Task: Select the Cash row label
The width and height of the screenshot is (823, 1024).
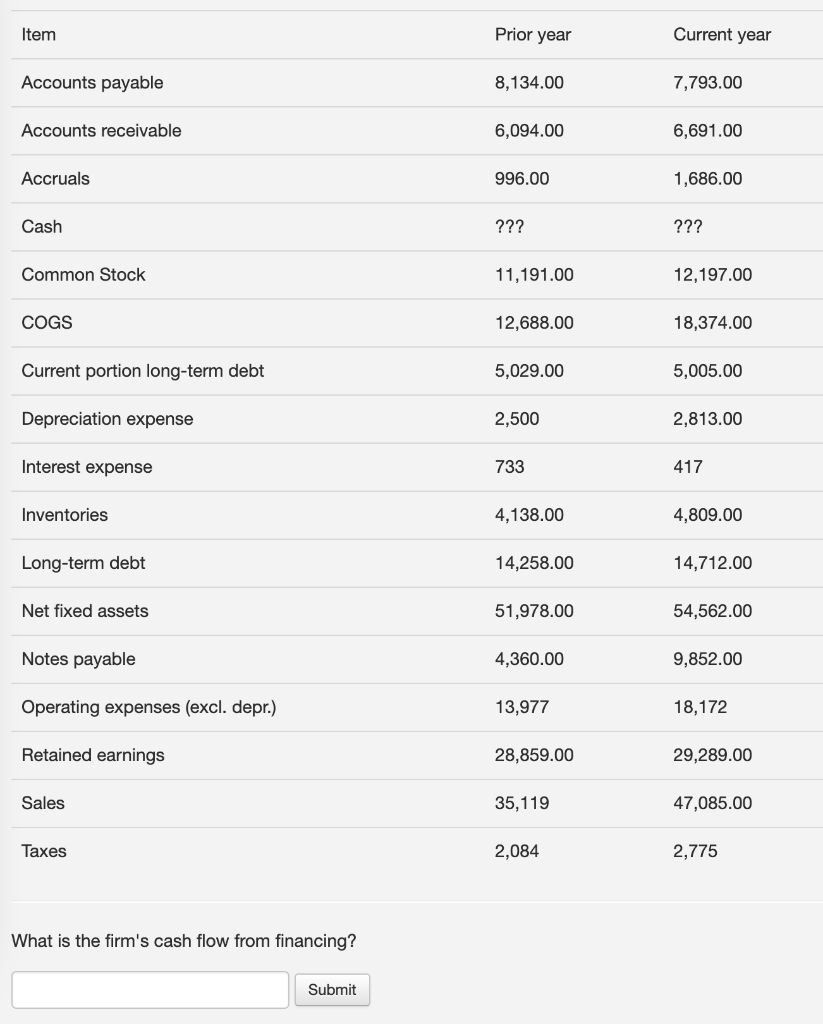Action: click(42, 227)
